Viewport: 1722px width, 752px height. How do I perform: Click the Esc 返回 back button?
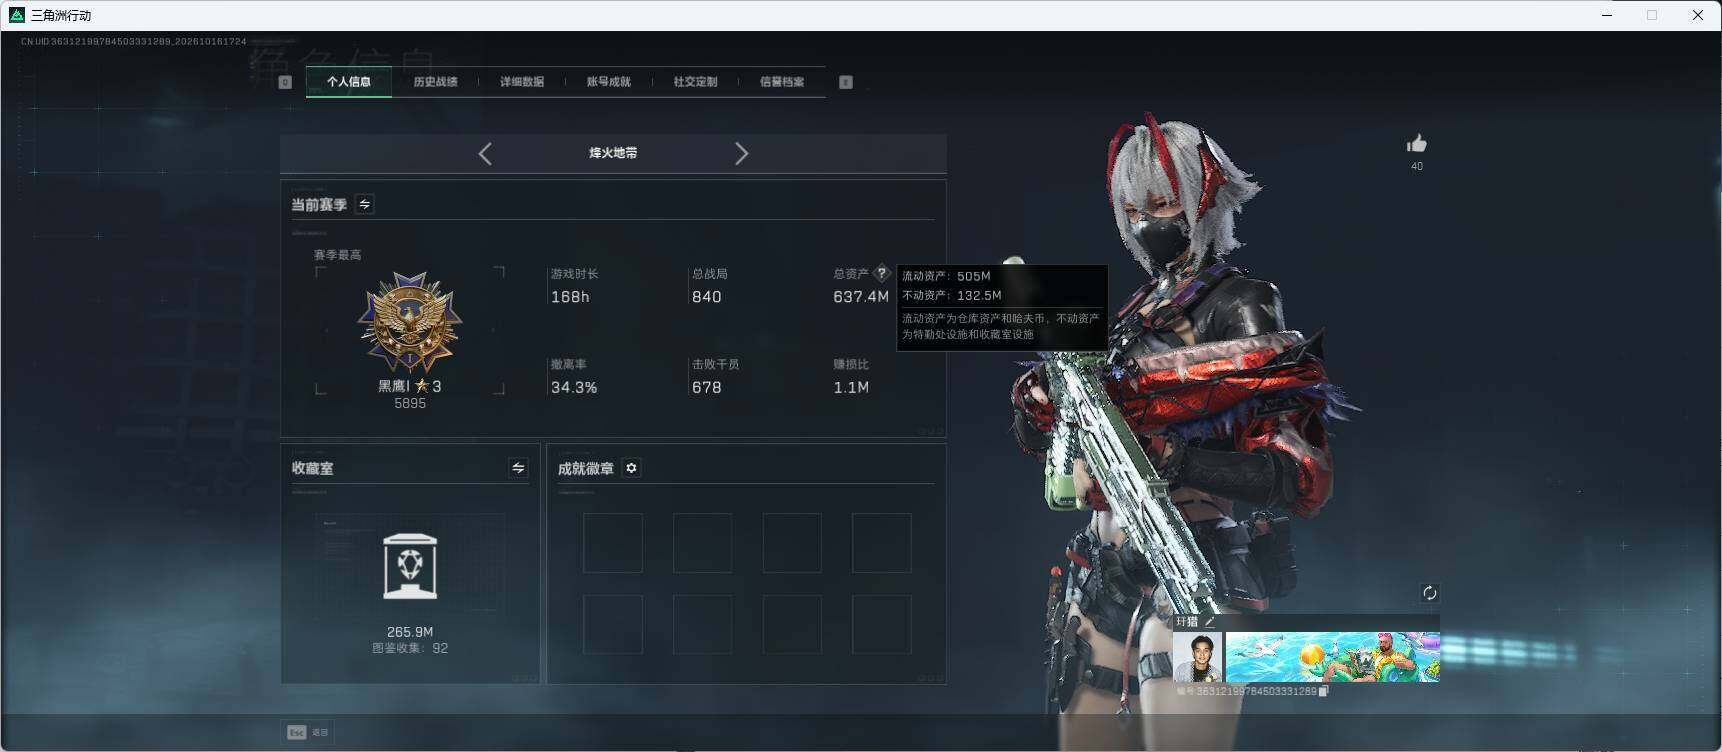[308, 732]
